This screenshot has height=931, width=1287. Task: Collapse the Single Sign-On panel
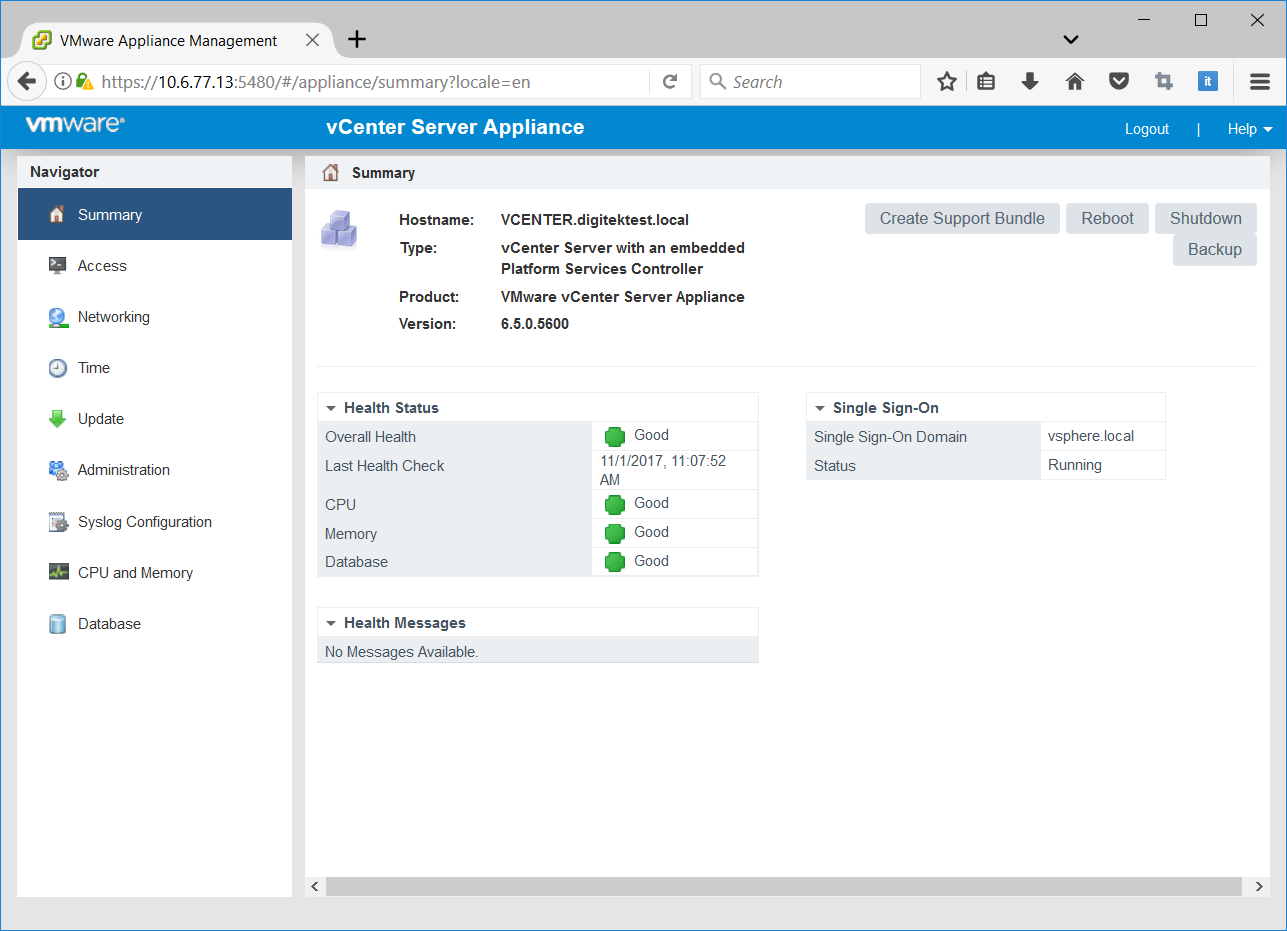(819, 408)
